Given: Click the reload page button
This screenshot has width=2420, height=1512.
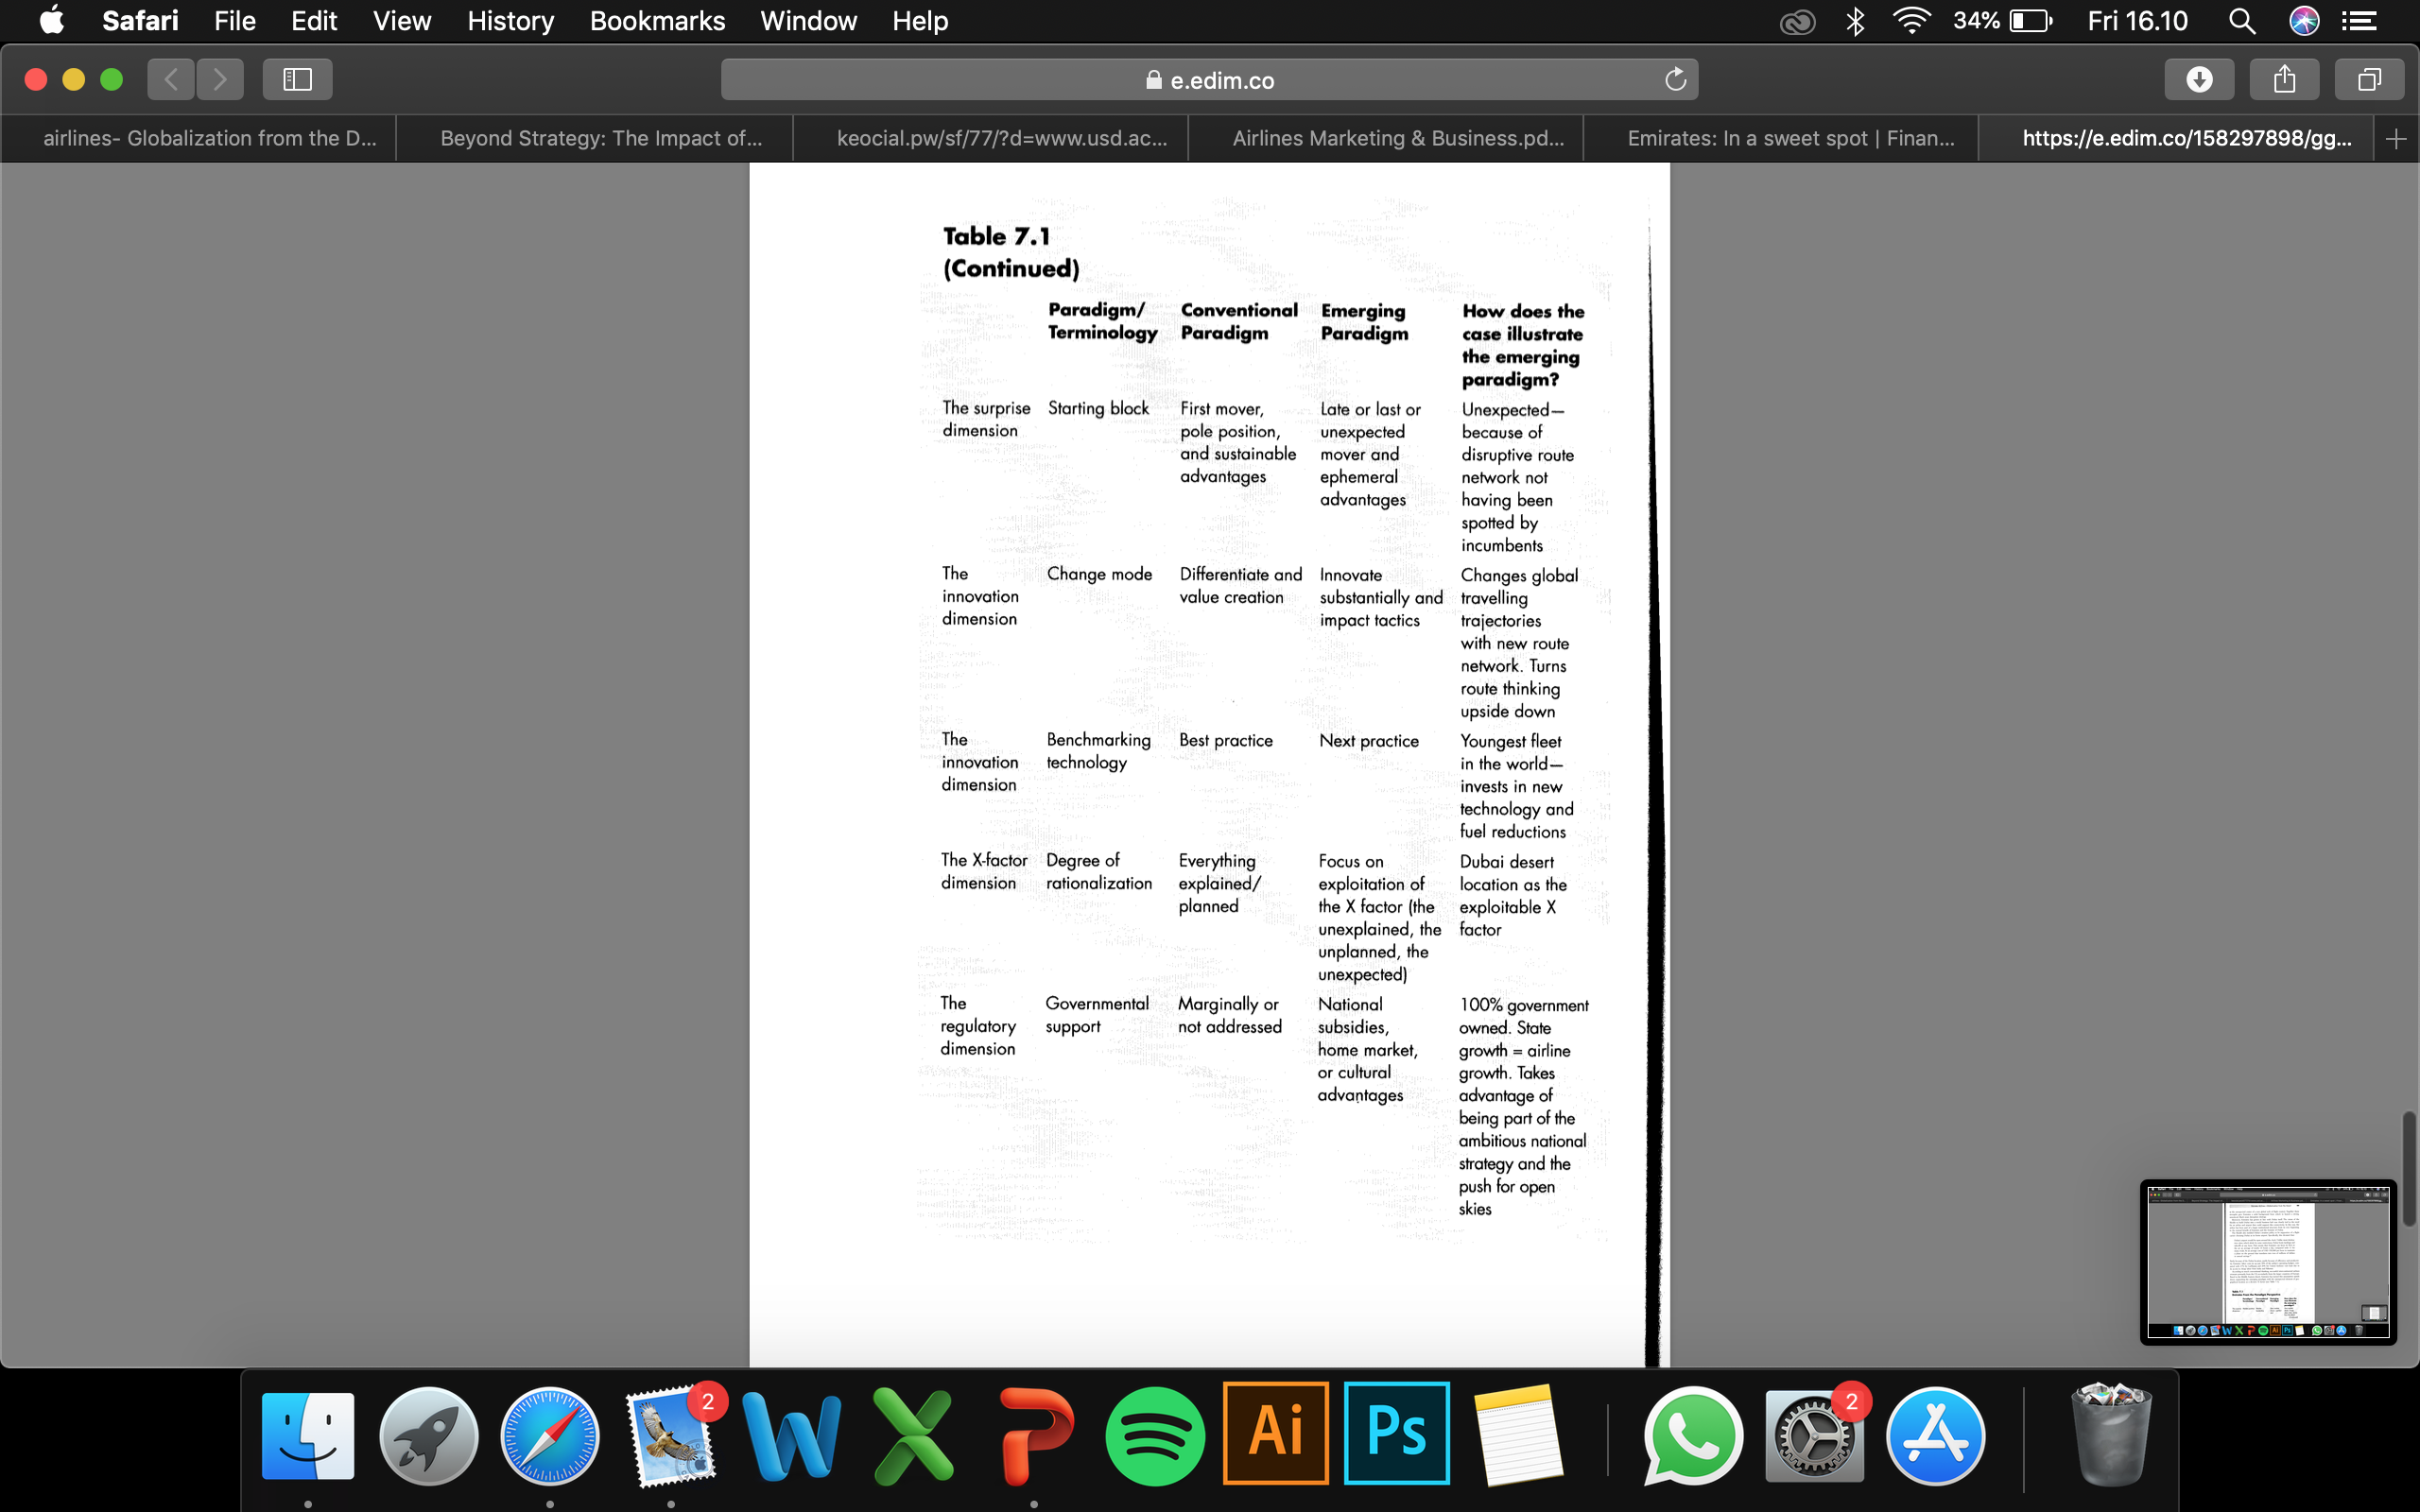Looking at the screenshot, I should pos(1672,78).
